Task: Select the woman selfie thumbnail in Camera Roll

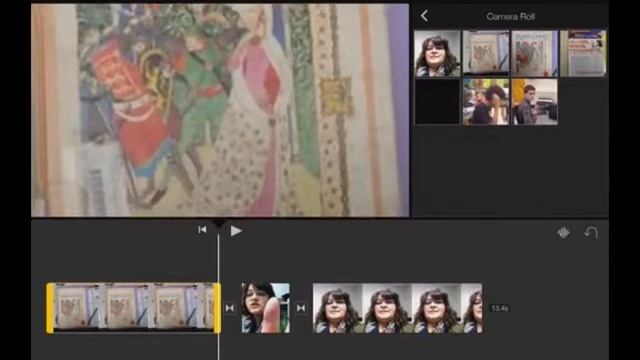Action: point(437,53)
